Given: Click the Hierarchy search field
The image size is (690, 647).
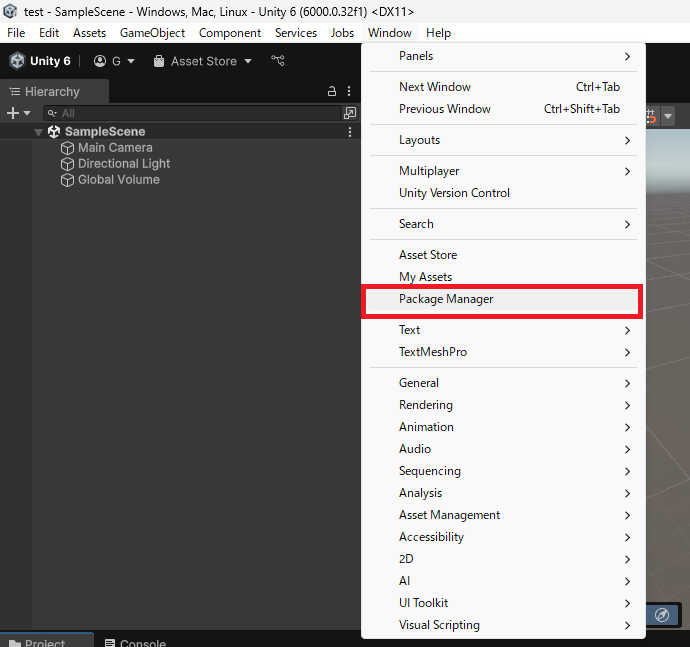Looking at the screenshot, I should (192, 113).
